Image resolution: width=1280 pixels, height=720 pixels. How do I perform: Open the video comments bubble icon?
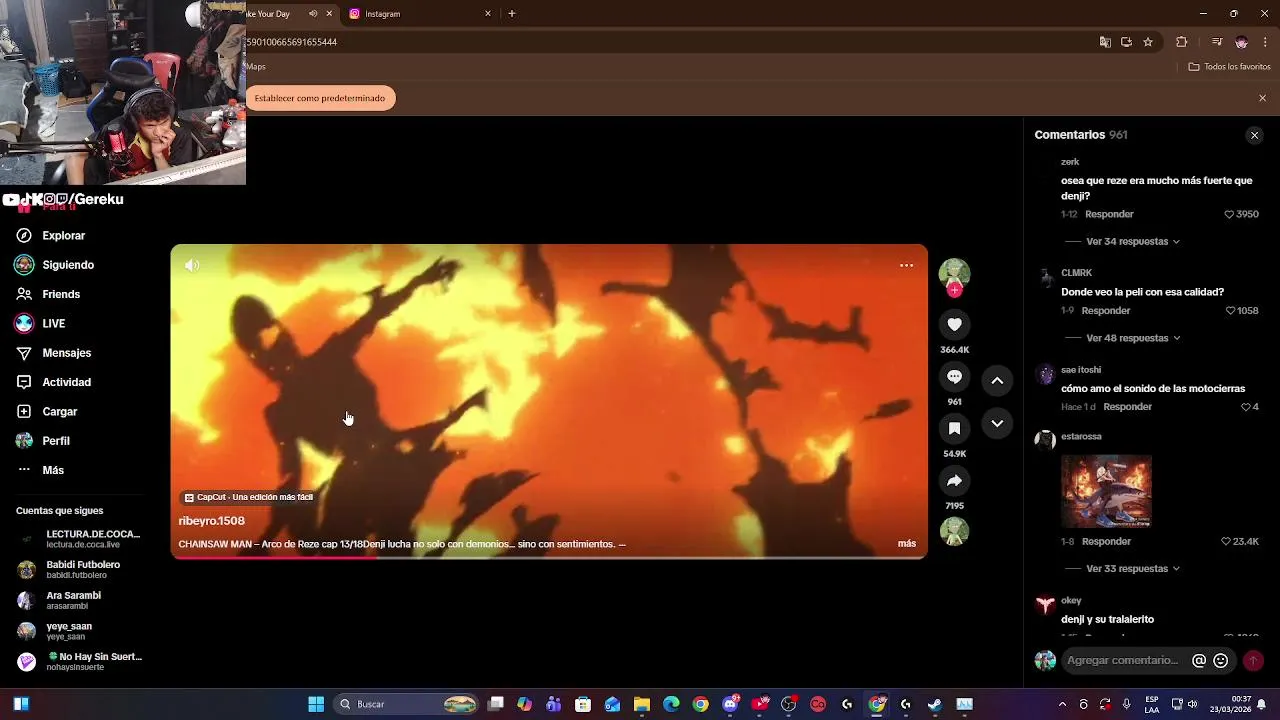(954, 376)
